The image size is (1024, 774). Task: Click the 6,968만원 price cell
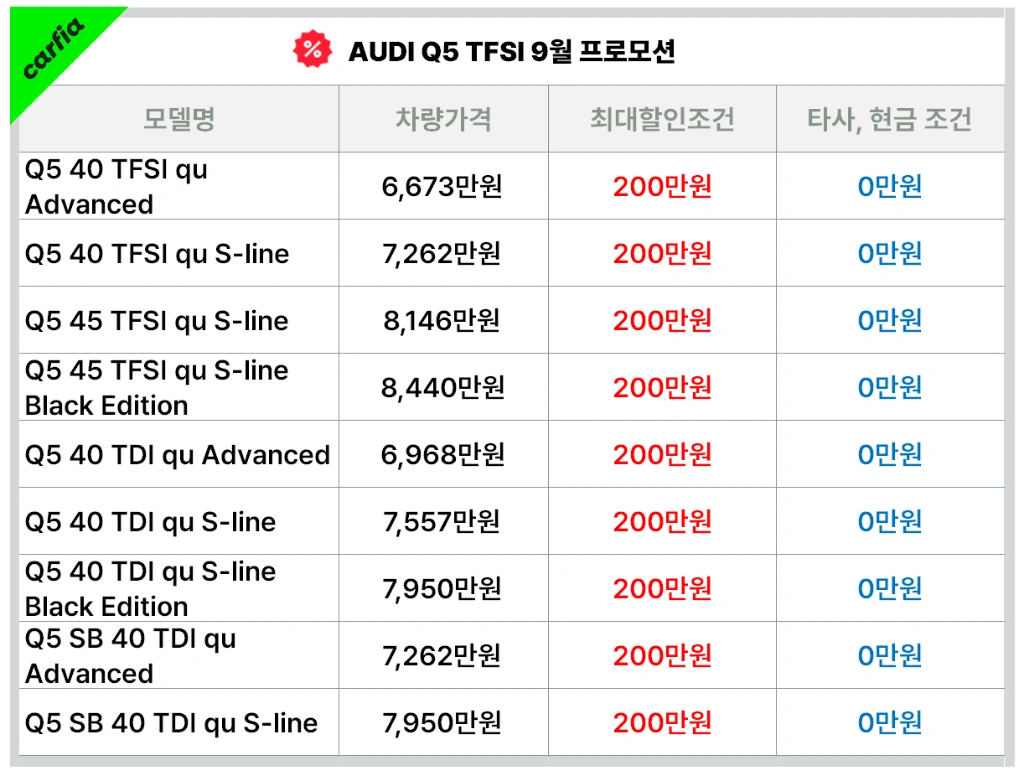pyautogui.click(x=442, y=455)
